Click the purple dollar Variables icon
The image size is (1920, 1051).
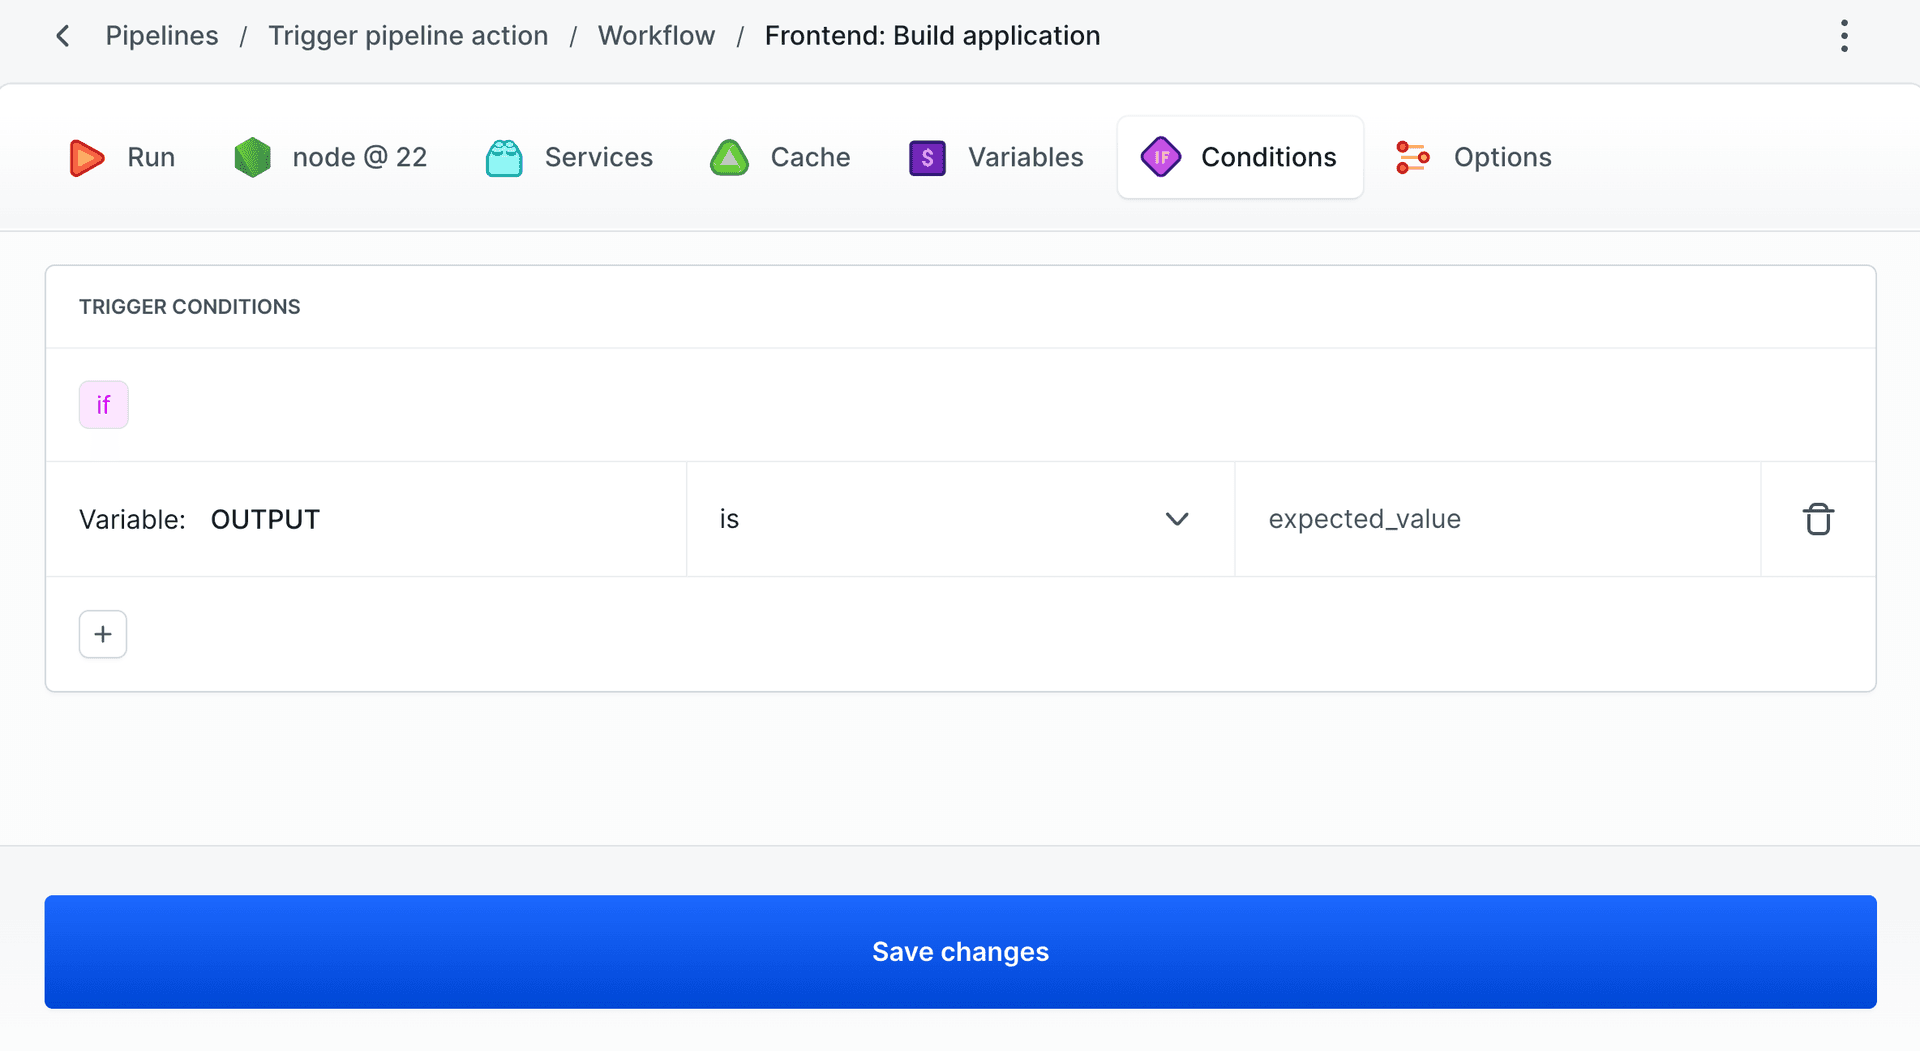927,158
